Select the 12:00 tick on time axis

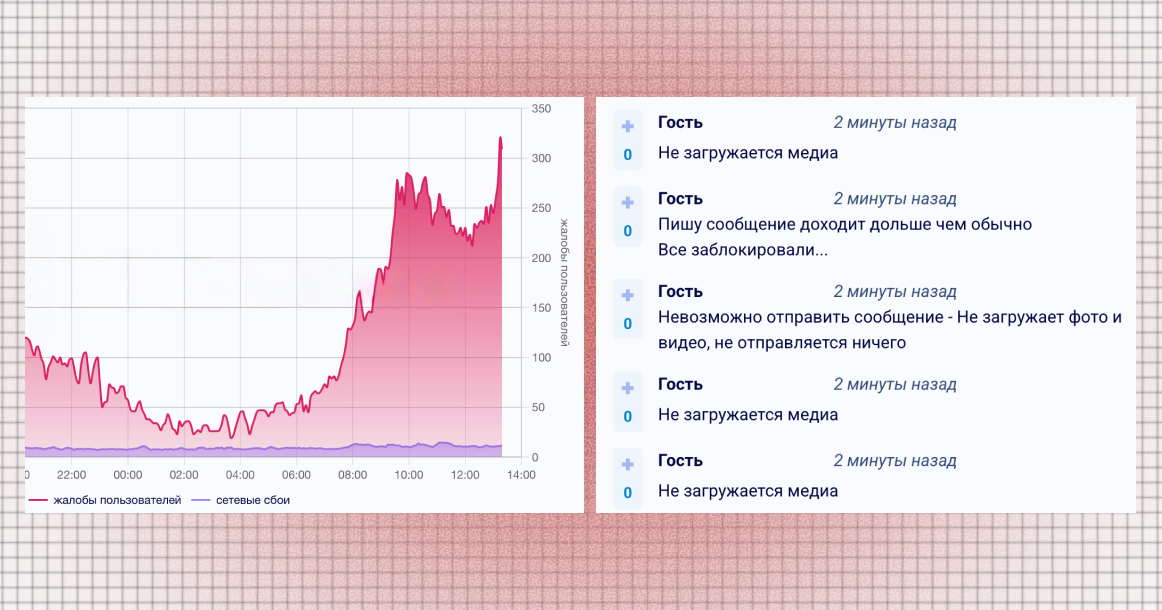point(466,475)
